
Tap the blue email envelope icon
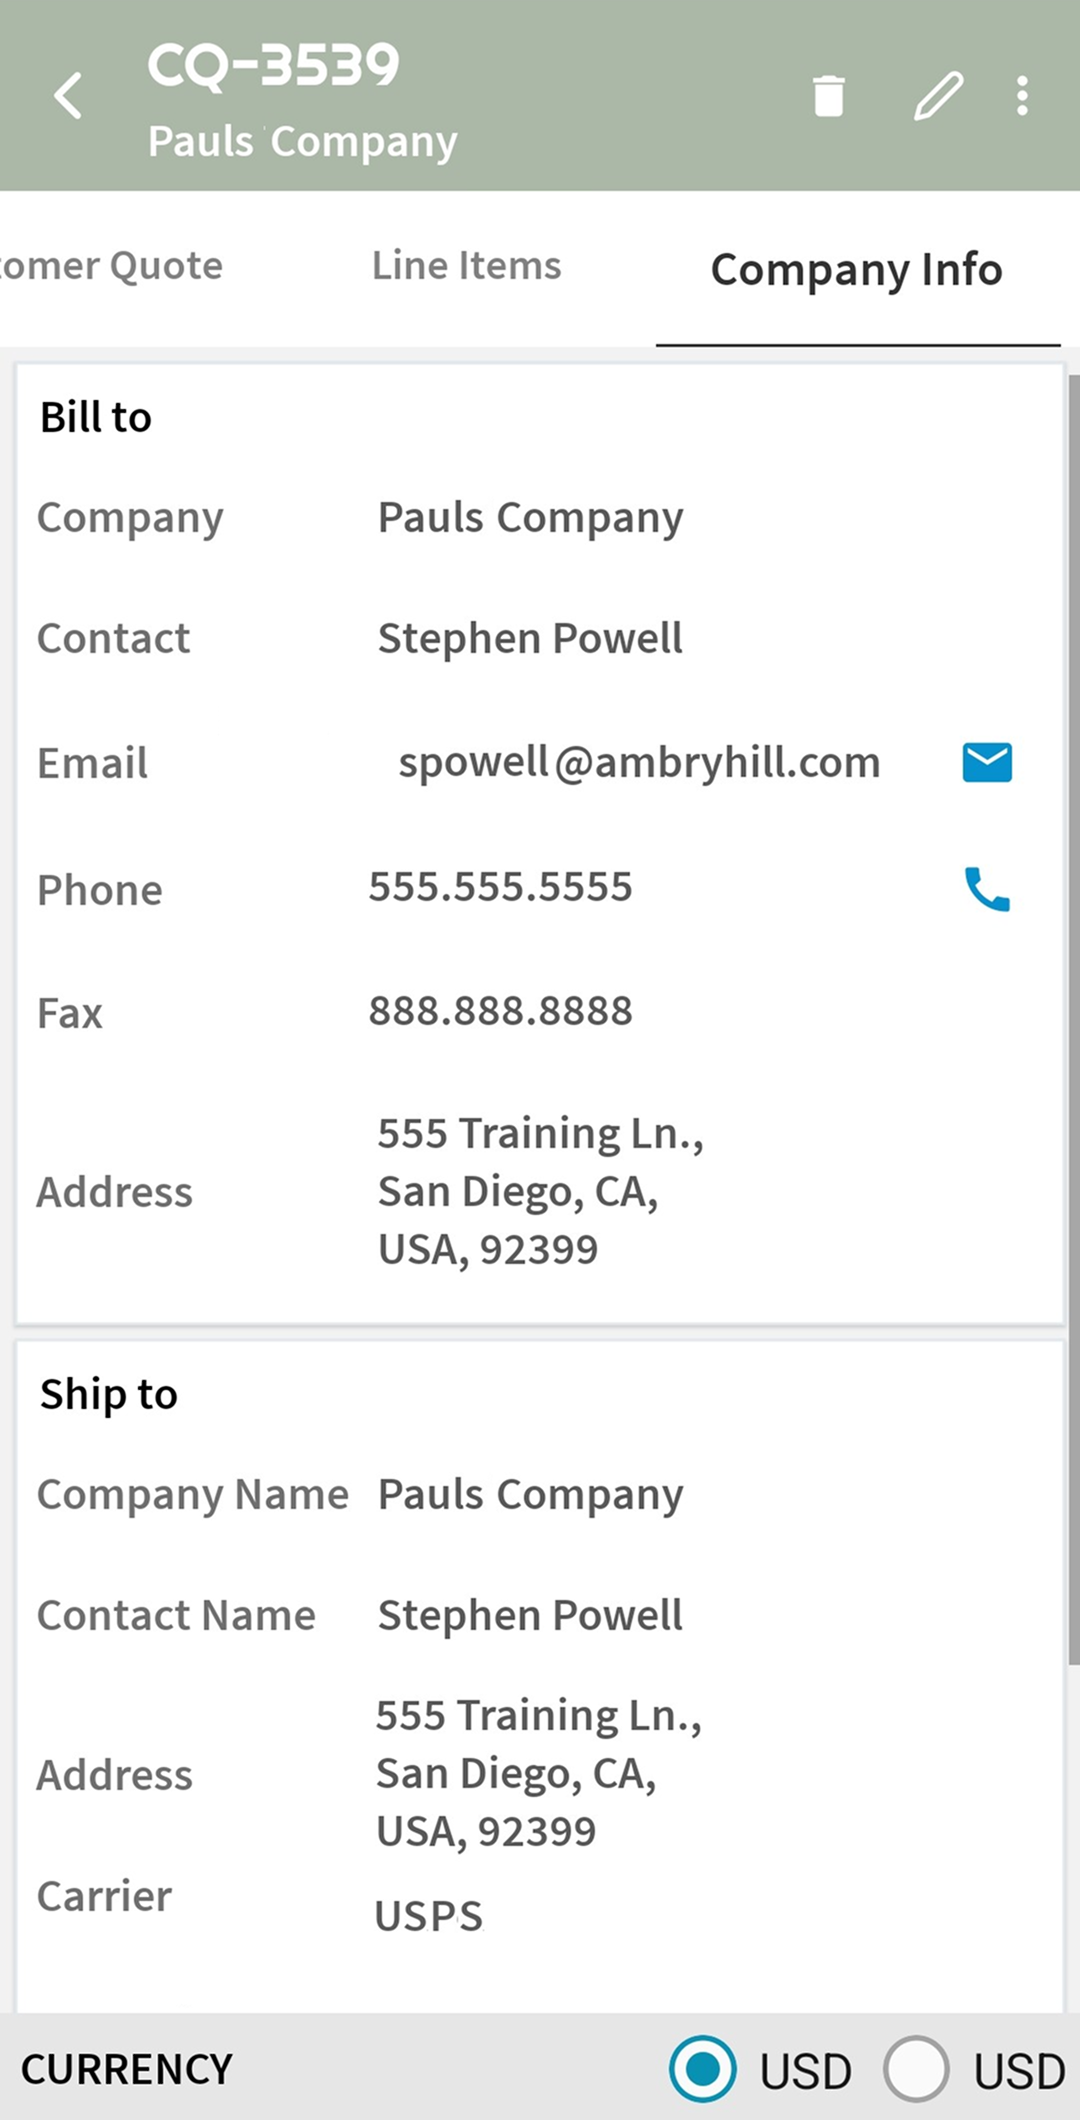(x=987, y=762)
